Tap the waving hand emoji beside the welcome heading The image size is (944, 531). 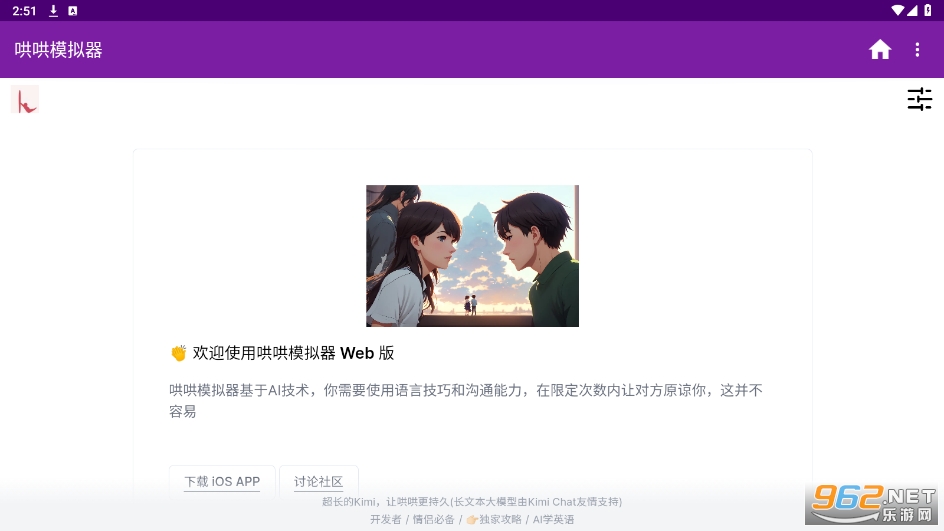(x=179, y=353)
